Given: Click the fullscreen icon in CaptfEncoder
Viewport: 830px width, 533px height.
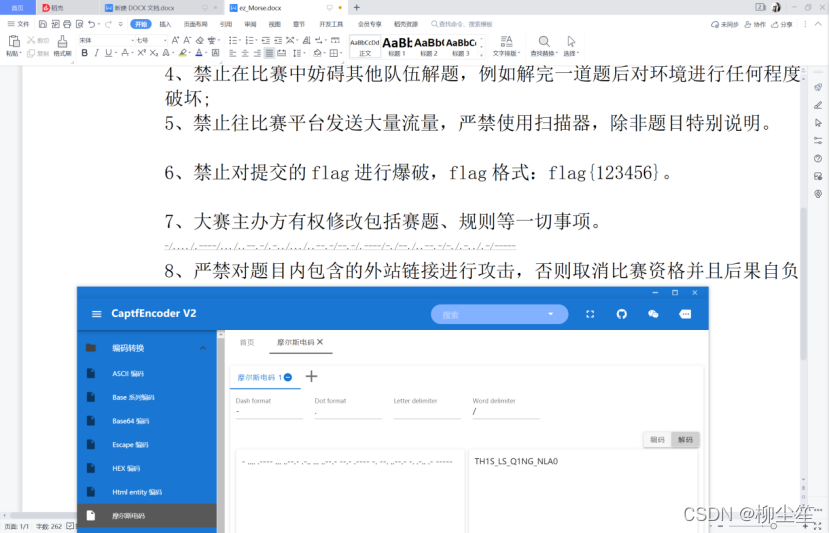Looking at the screenshot, I should pos(590,314).
